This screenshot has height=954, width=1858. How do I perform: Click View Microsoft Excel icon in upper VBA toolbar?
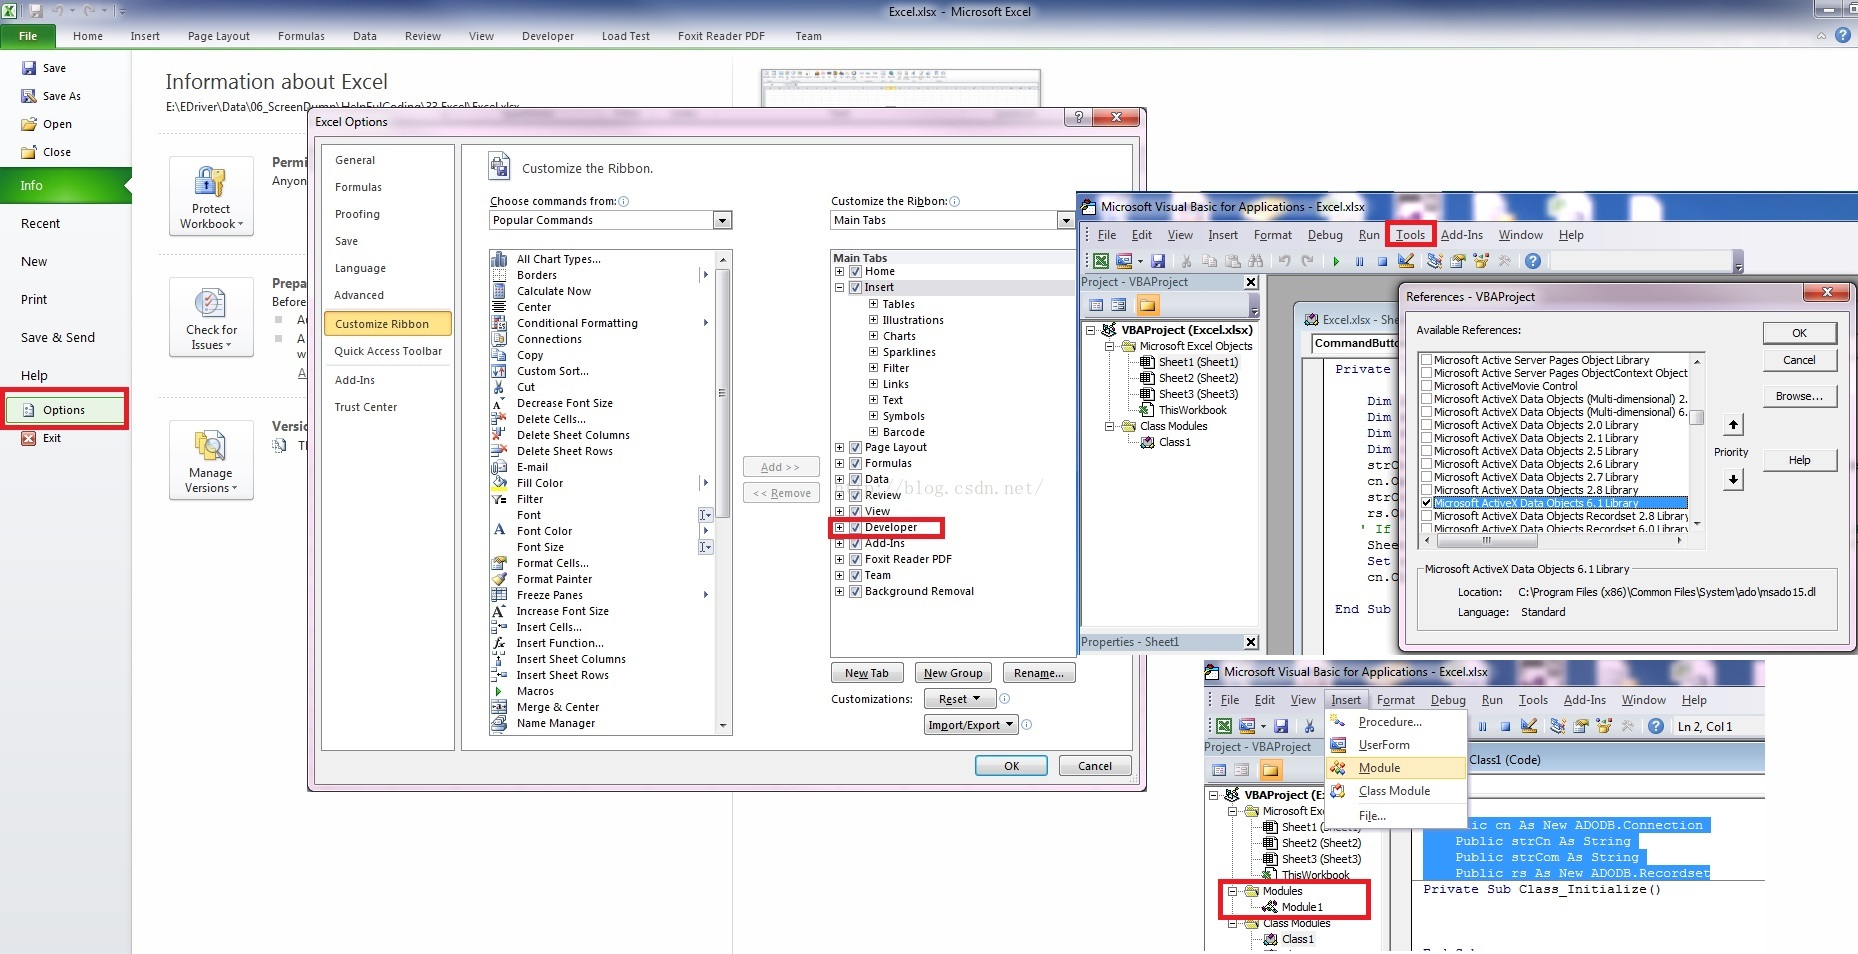1101,261
